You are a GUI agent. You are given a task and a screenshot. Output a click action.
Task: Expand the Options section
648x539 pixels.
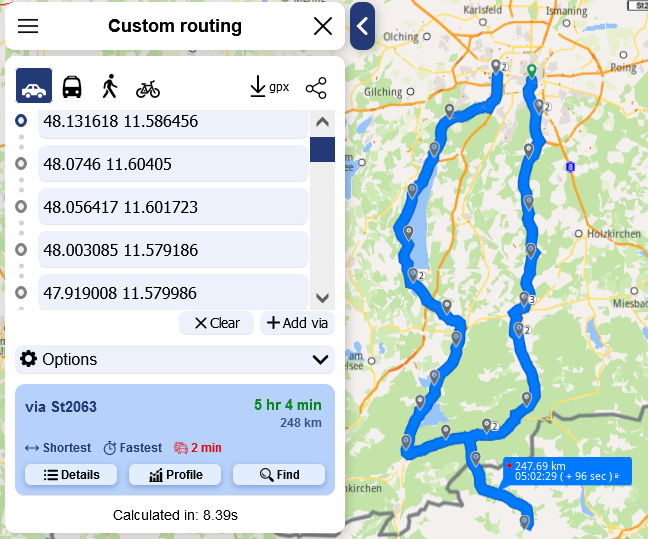coord(175,359)
